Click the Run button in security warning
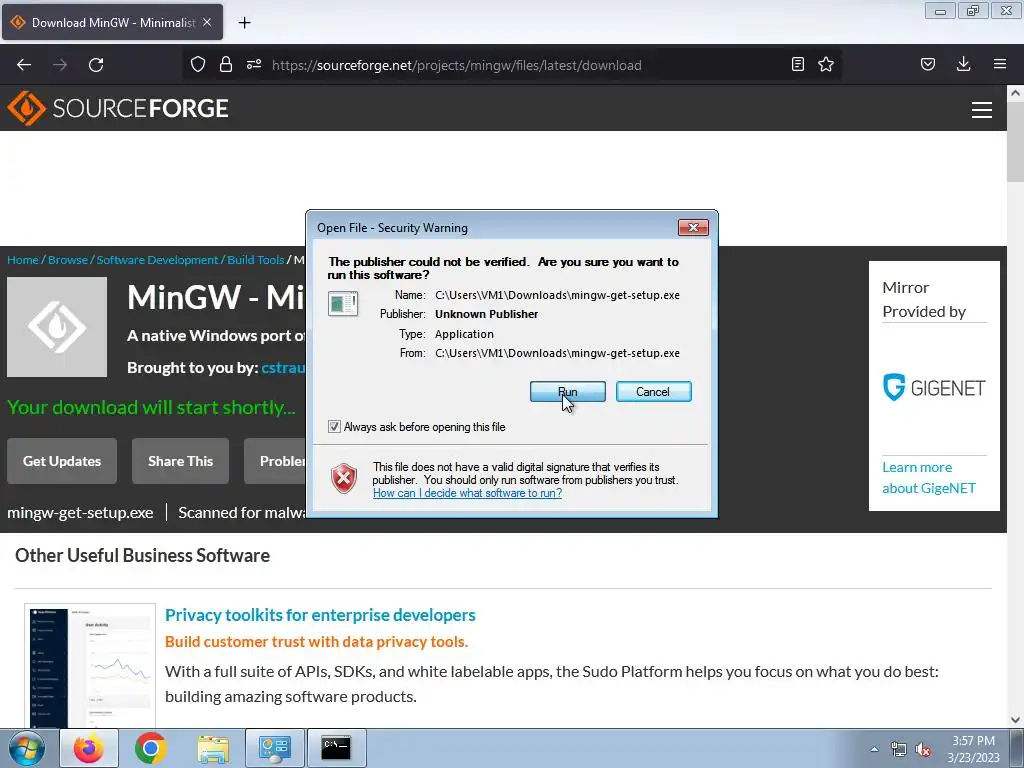 coord(568,392)
